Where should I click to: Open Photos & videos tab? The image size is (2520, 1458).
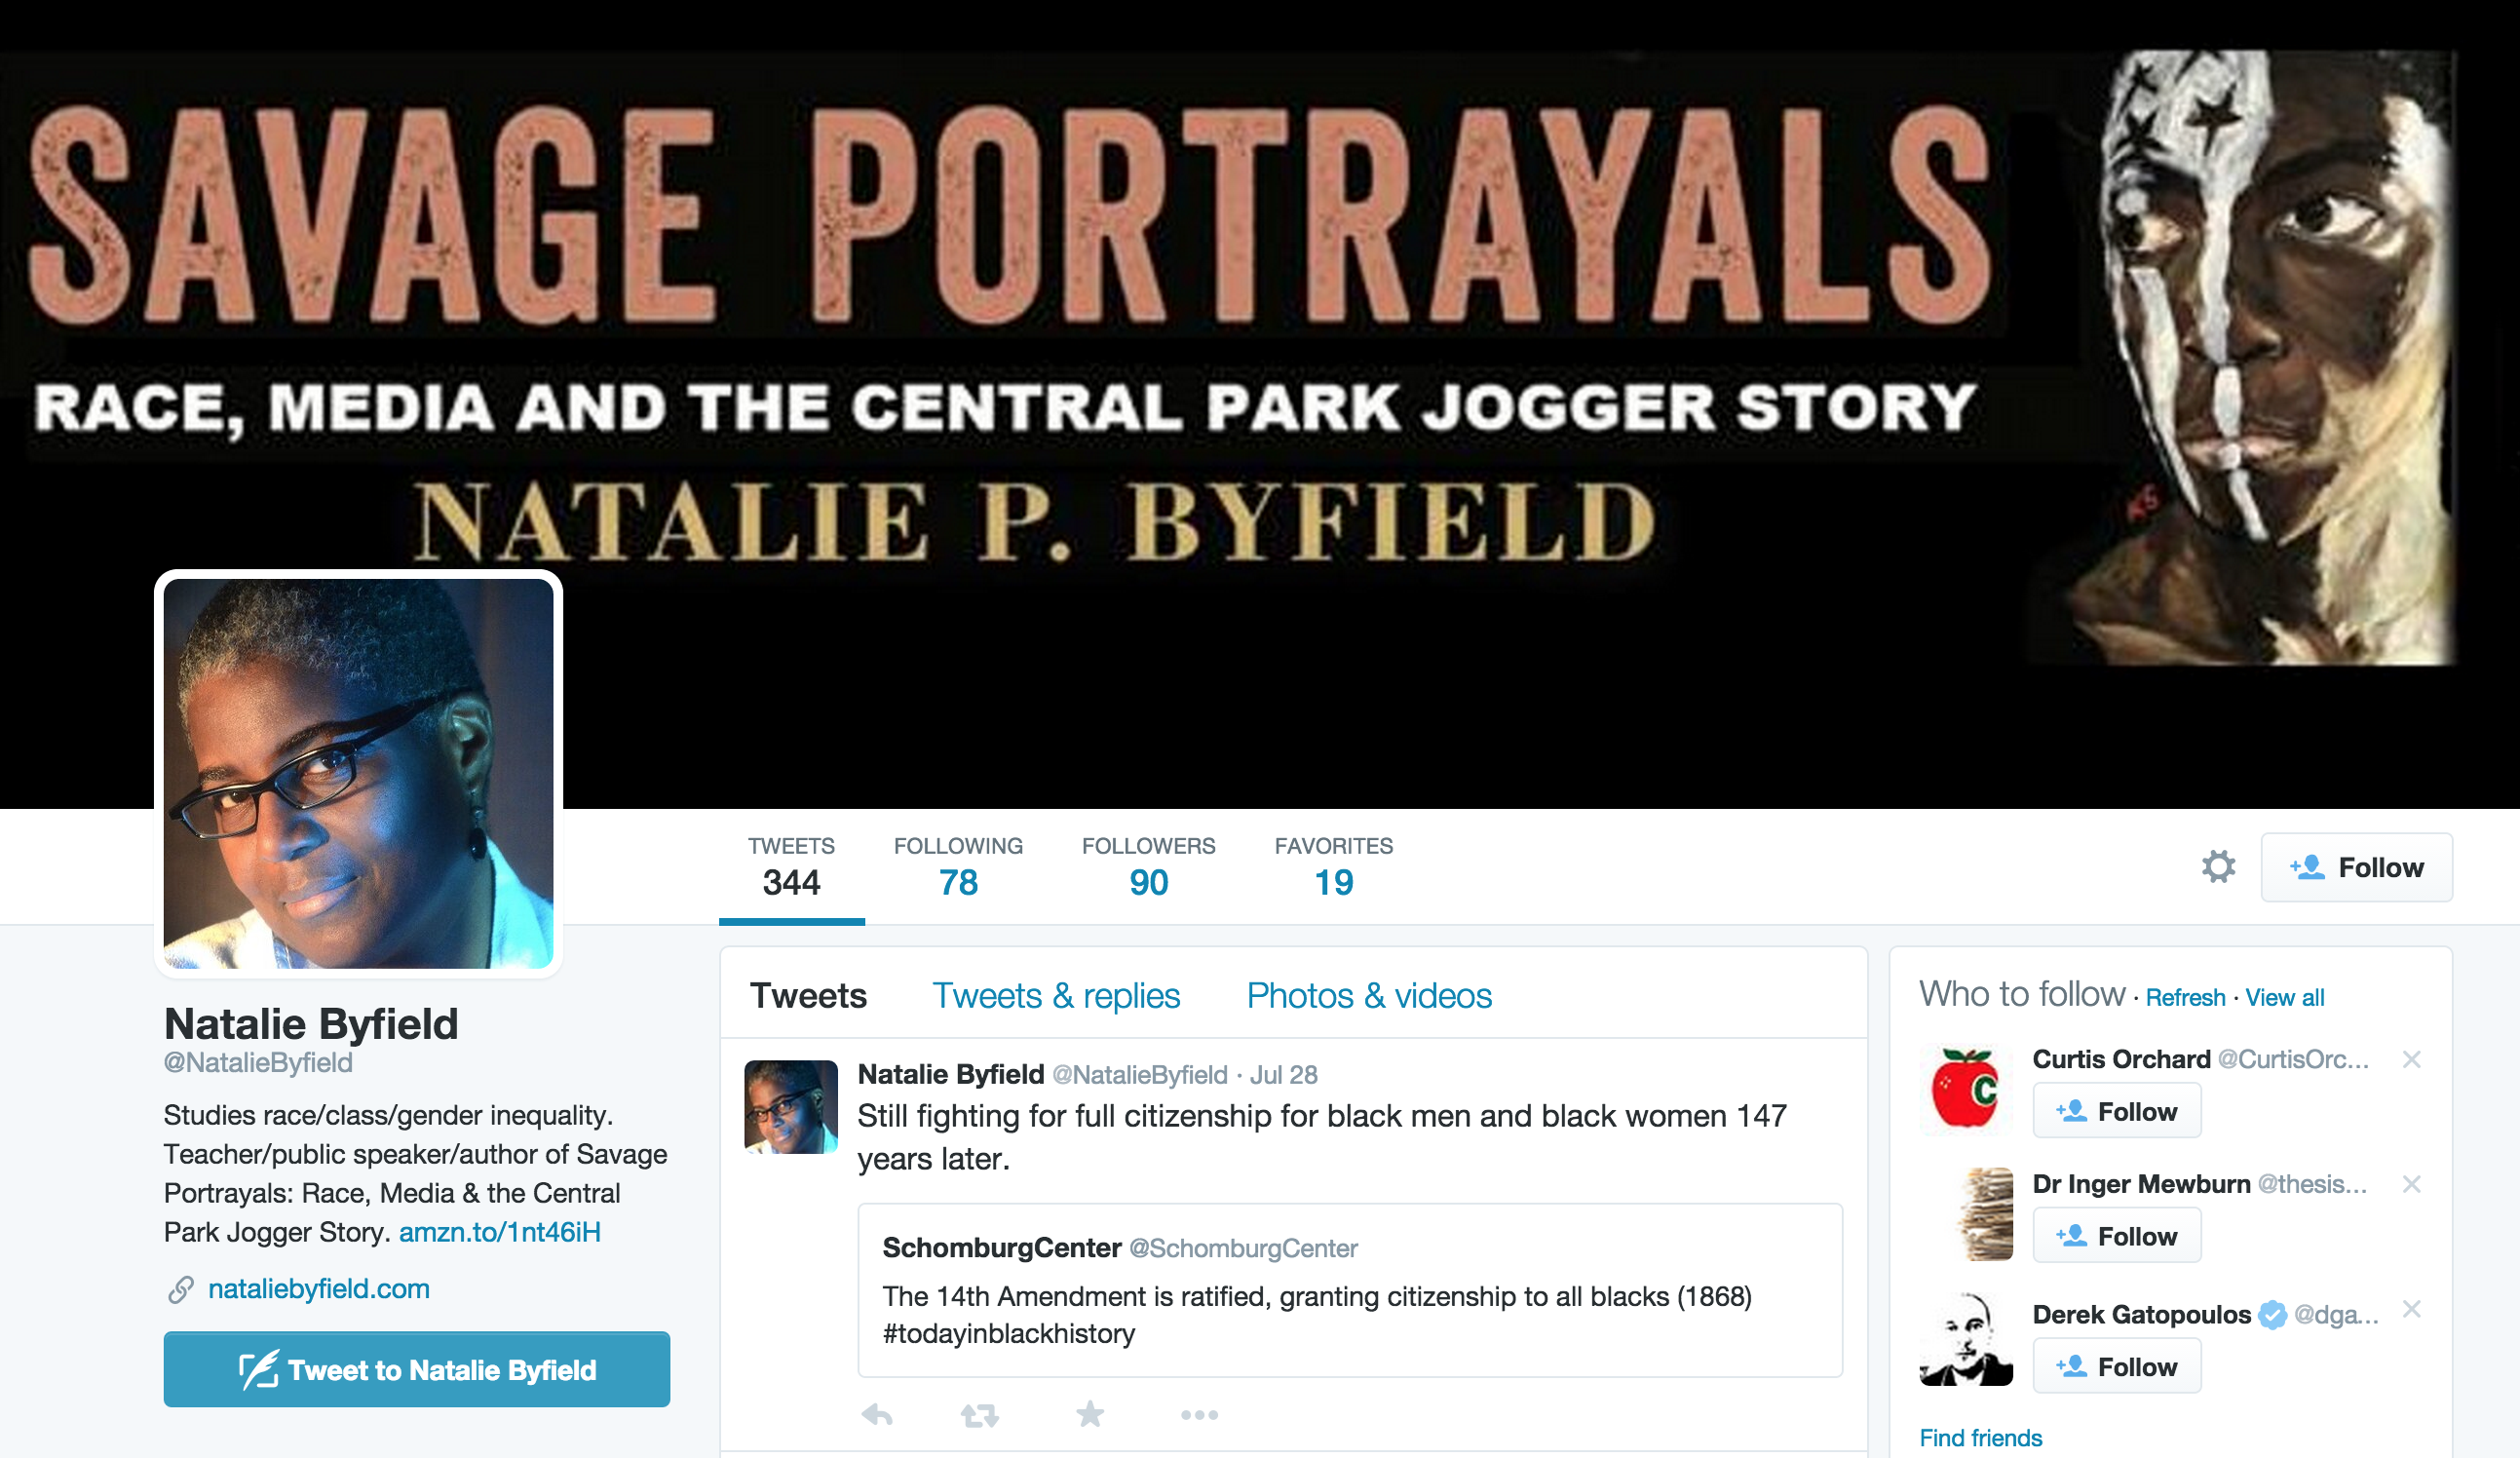pos(1369,996)
